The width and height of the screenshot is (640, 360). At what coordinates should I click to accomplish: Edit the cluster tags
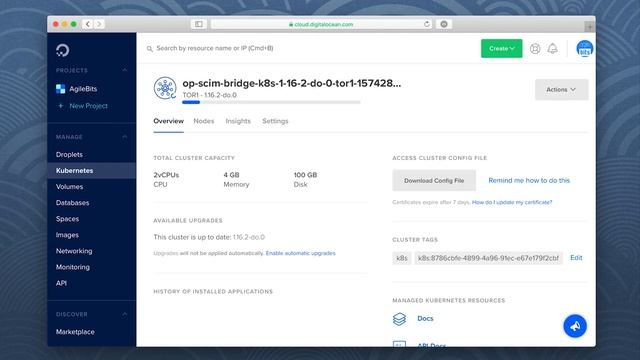pyautogui.click(x=576, y=258)
